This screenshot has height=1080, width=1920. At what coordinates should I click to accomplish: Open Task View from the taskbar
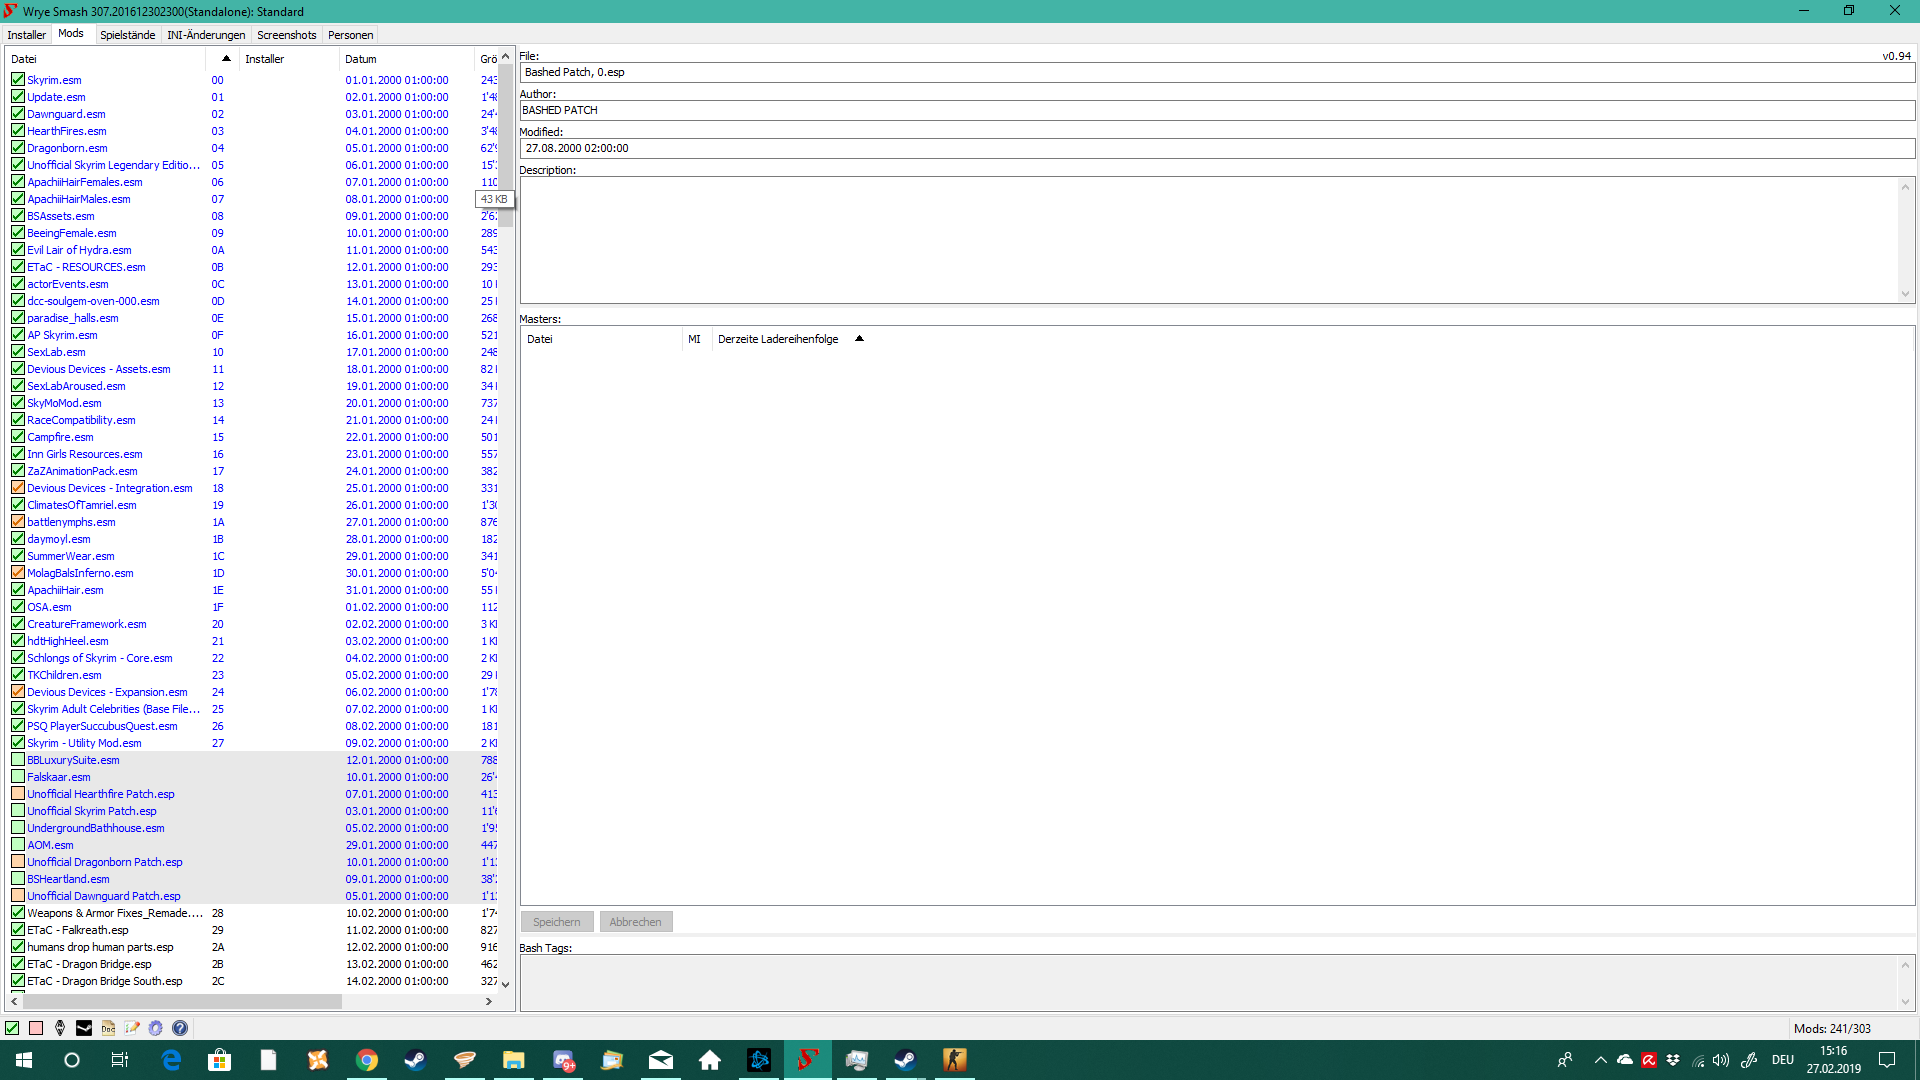click(x=120, y=1060)
